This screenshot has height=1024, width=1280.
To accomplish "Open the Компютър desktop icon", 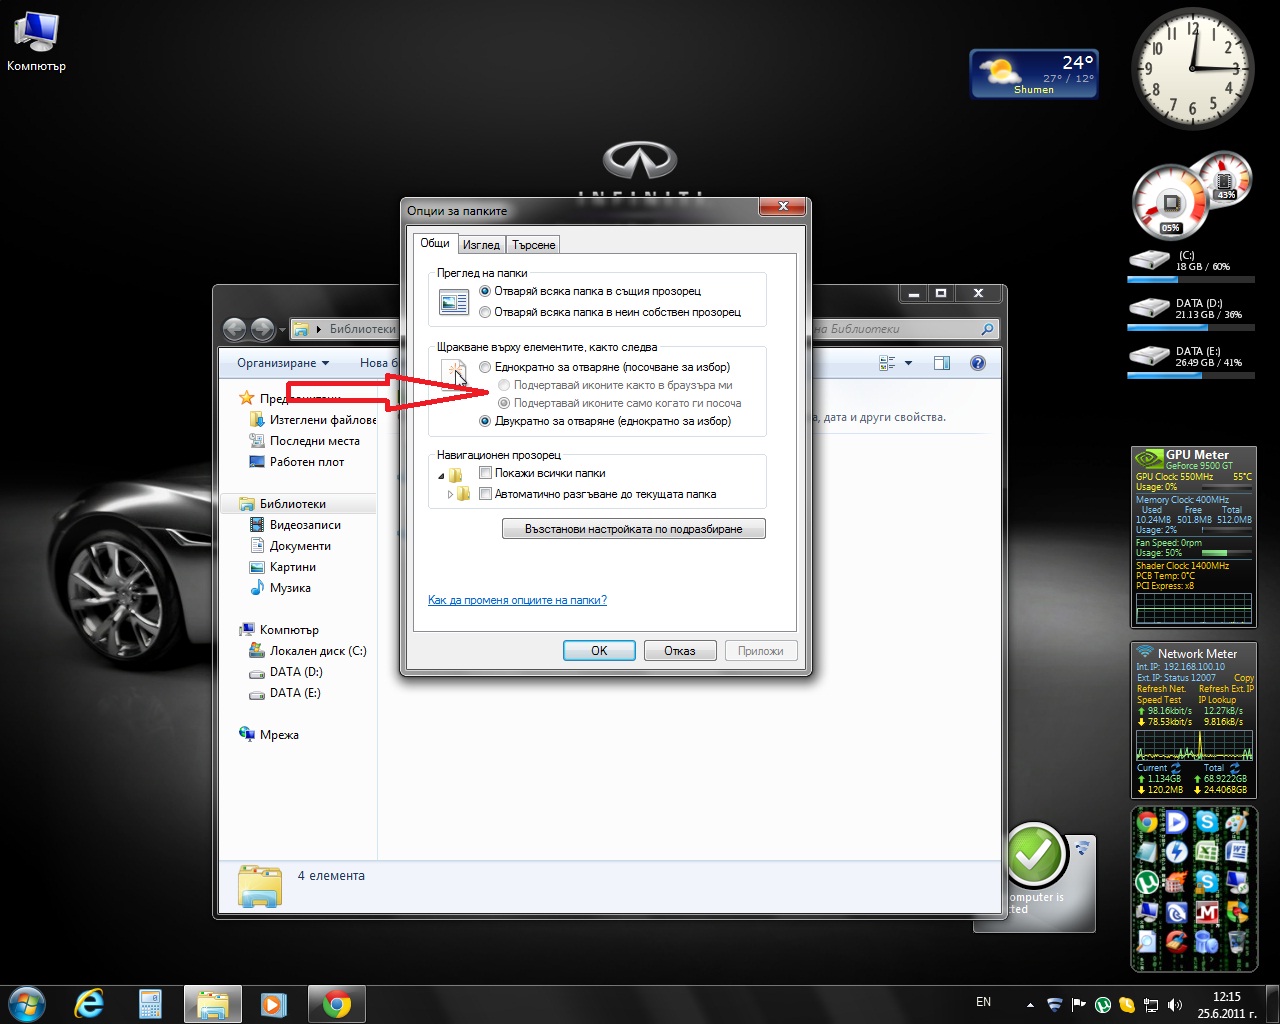I will pyautogui.click(x=36, y=41).
